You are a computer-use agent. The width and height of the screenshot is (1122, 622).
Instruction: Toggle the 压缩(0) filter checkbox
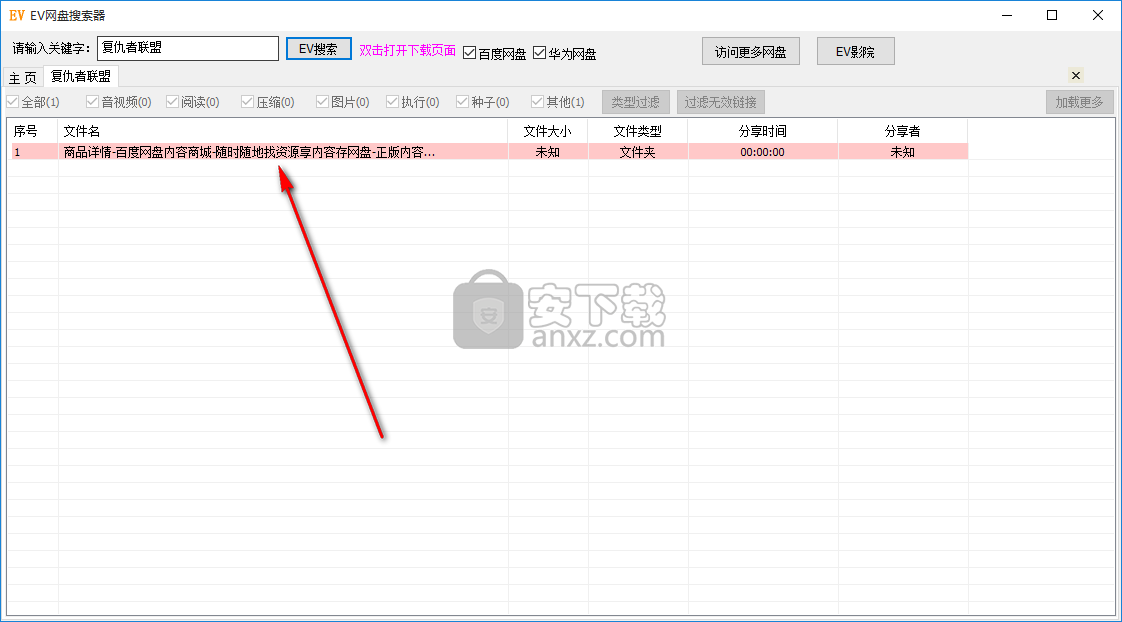[268, 102]
